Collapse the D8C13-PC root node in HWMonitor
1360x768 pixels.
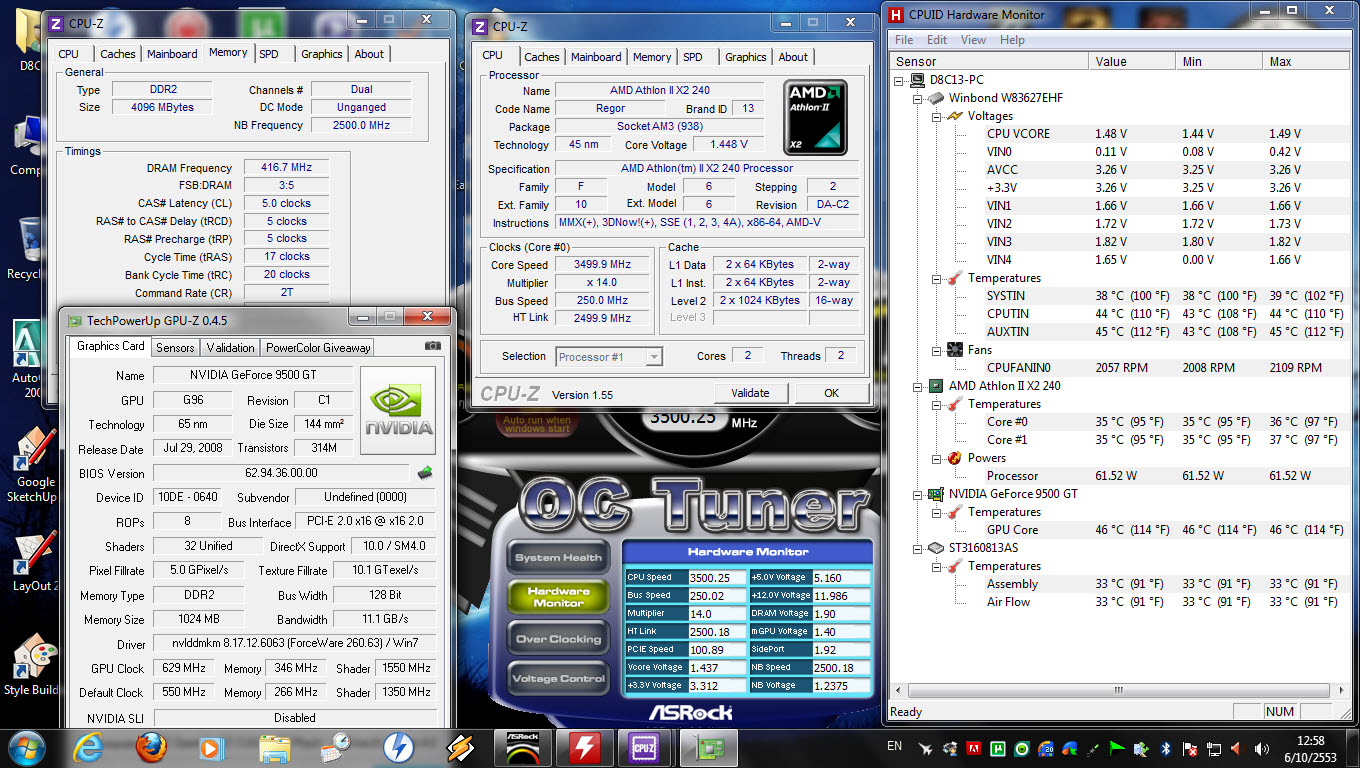900,80
